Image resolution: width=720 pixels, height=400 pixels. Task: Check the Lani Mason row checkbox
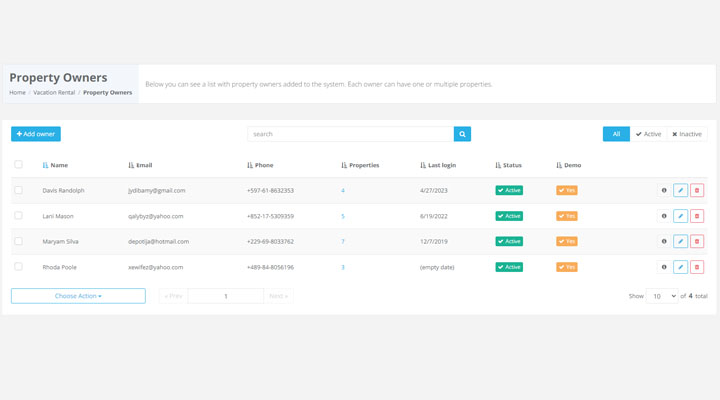(18, 215)
